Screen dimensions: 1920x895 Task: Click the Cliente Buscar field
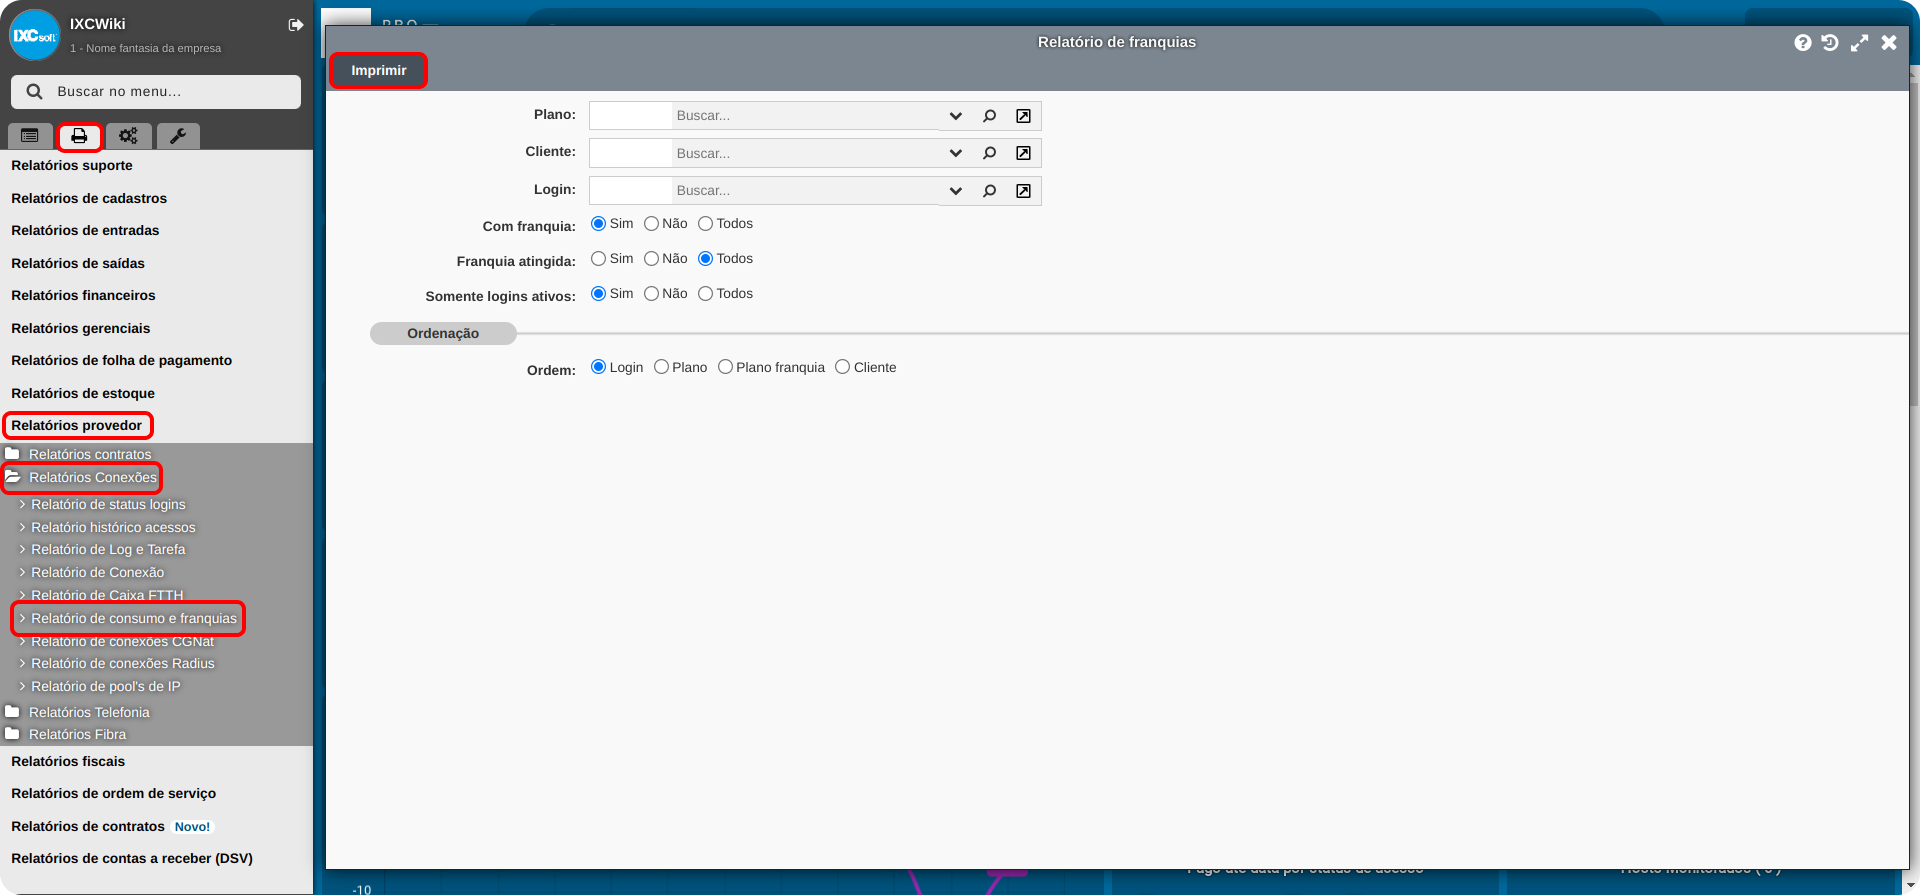pos(806,153)
